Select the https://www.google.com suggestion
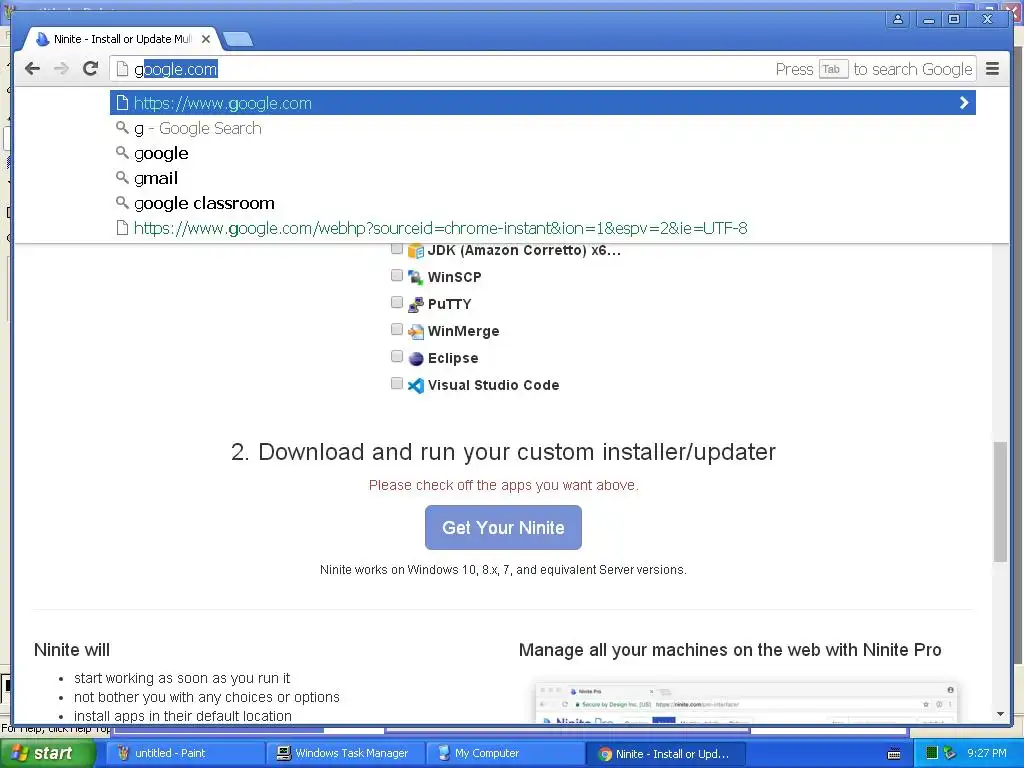 pyautogui.click(x=543, y=103)
